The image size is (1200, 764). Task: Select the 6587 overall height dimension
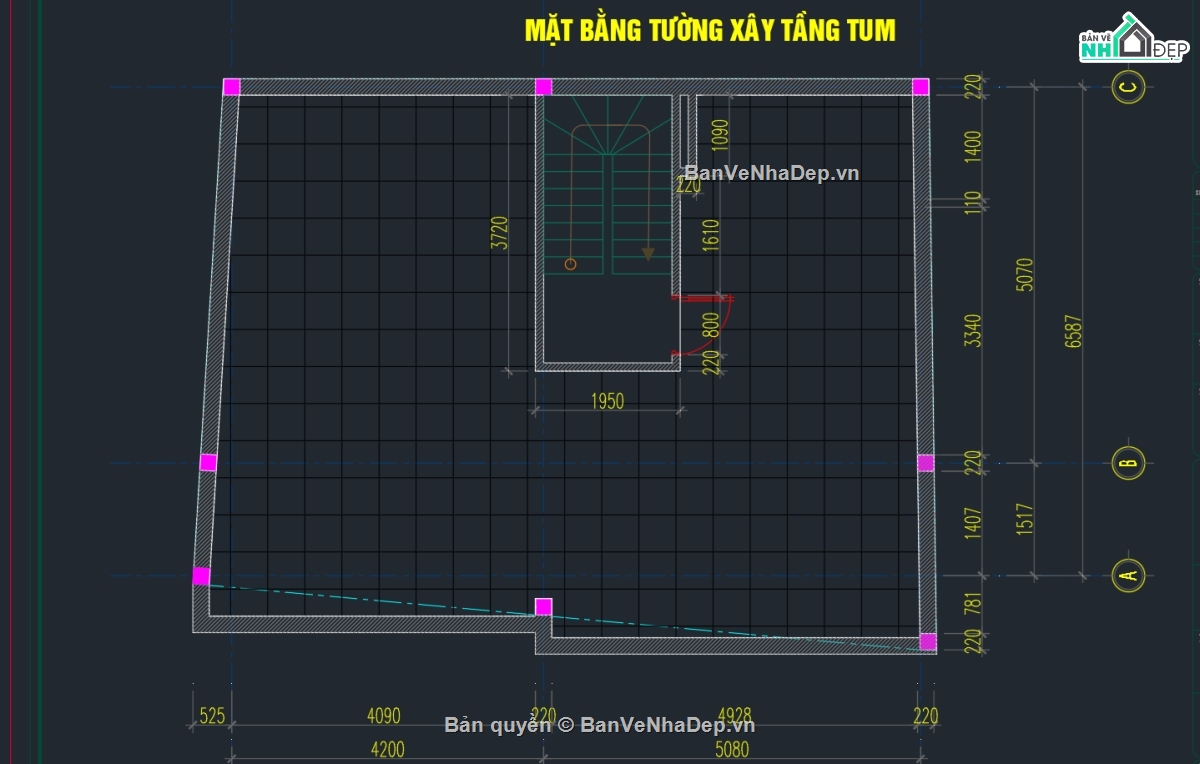pos(1074,331)
